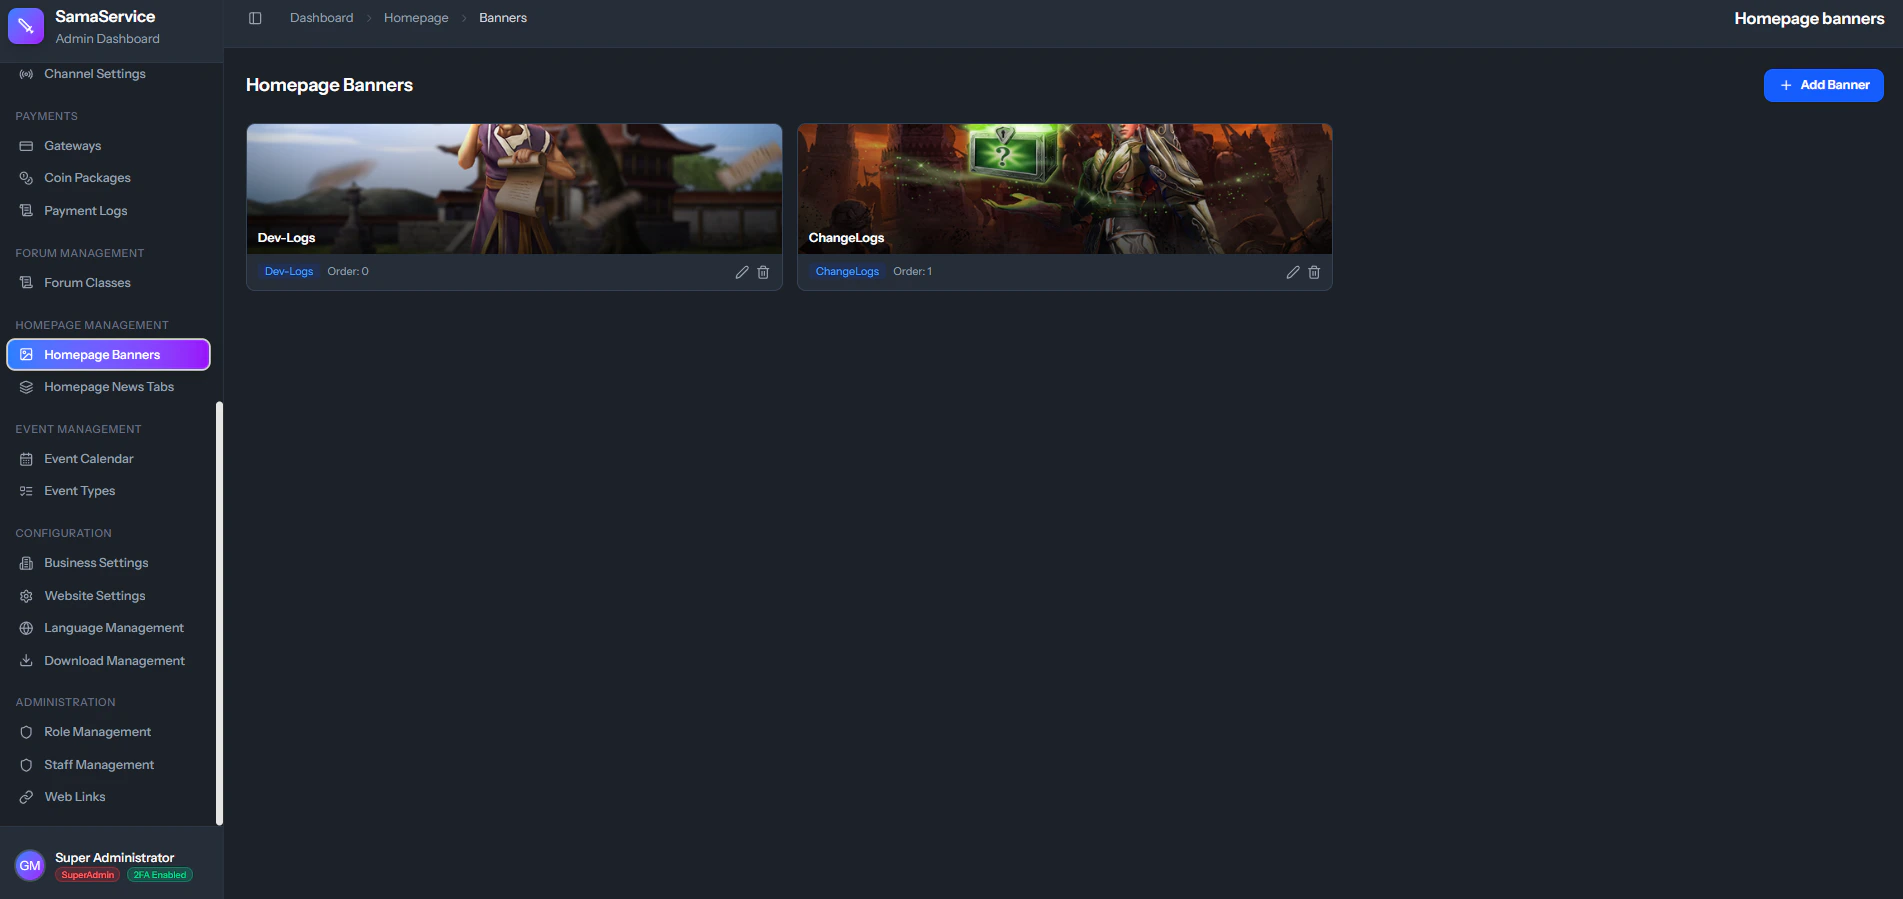Click the 'Order: 1' label
This screenshot has width=1903, height=899.
pos(912,272)
